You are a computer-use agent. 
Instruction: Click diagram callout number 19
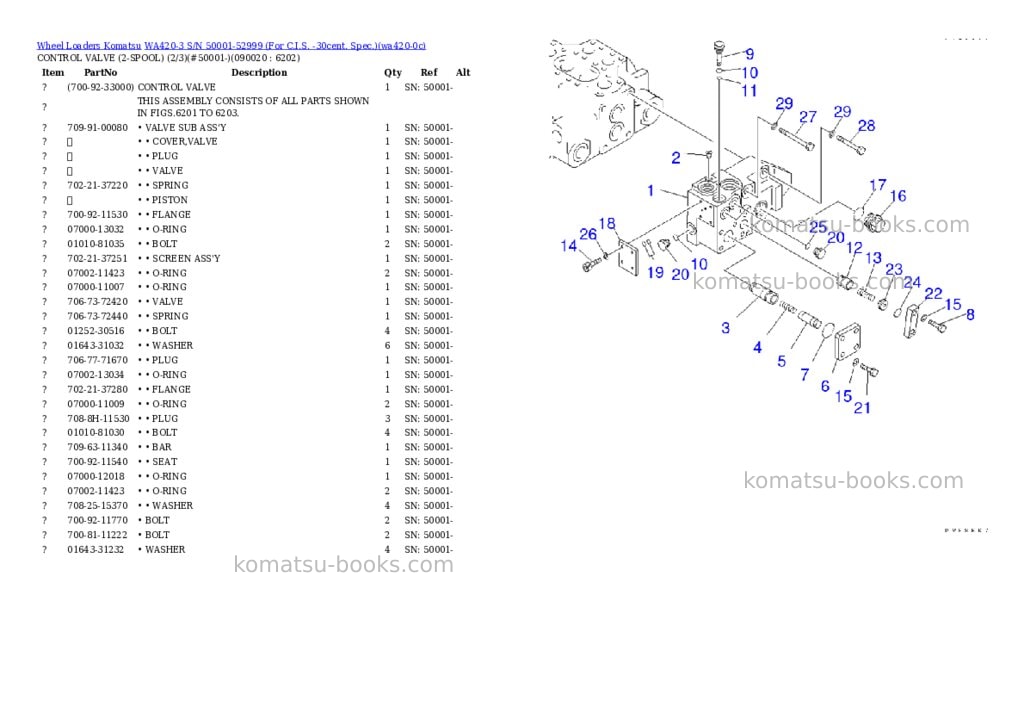coord(656,272)
